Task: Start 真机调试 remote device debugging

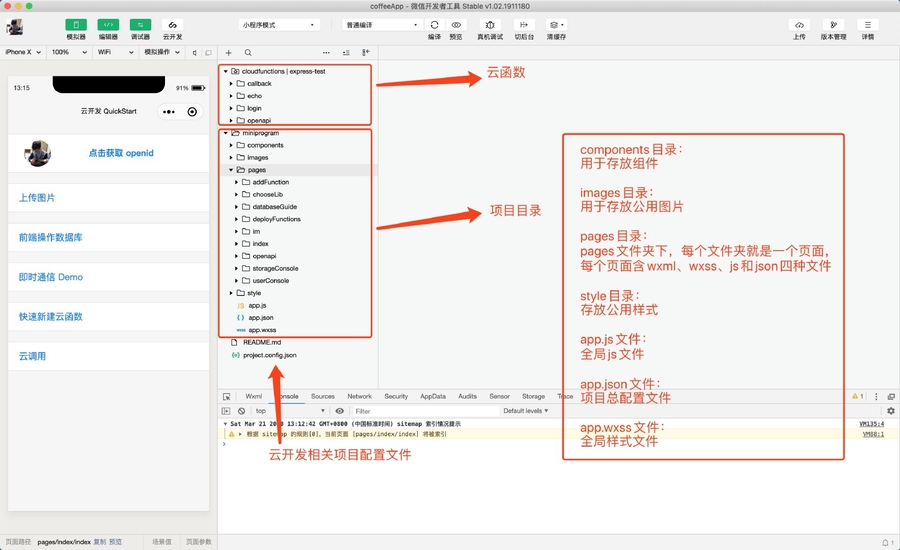Action: 489,25
